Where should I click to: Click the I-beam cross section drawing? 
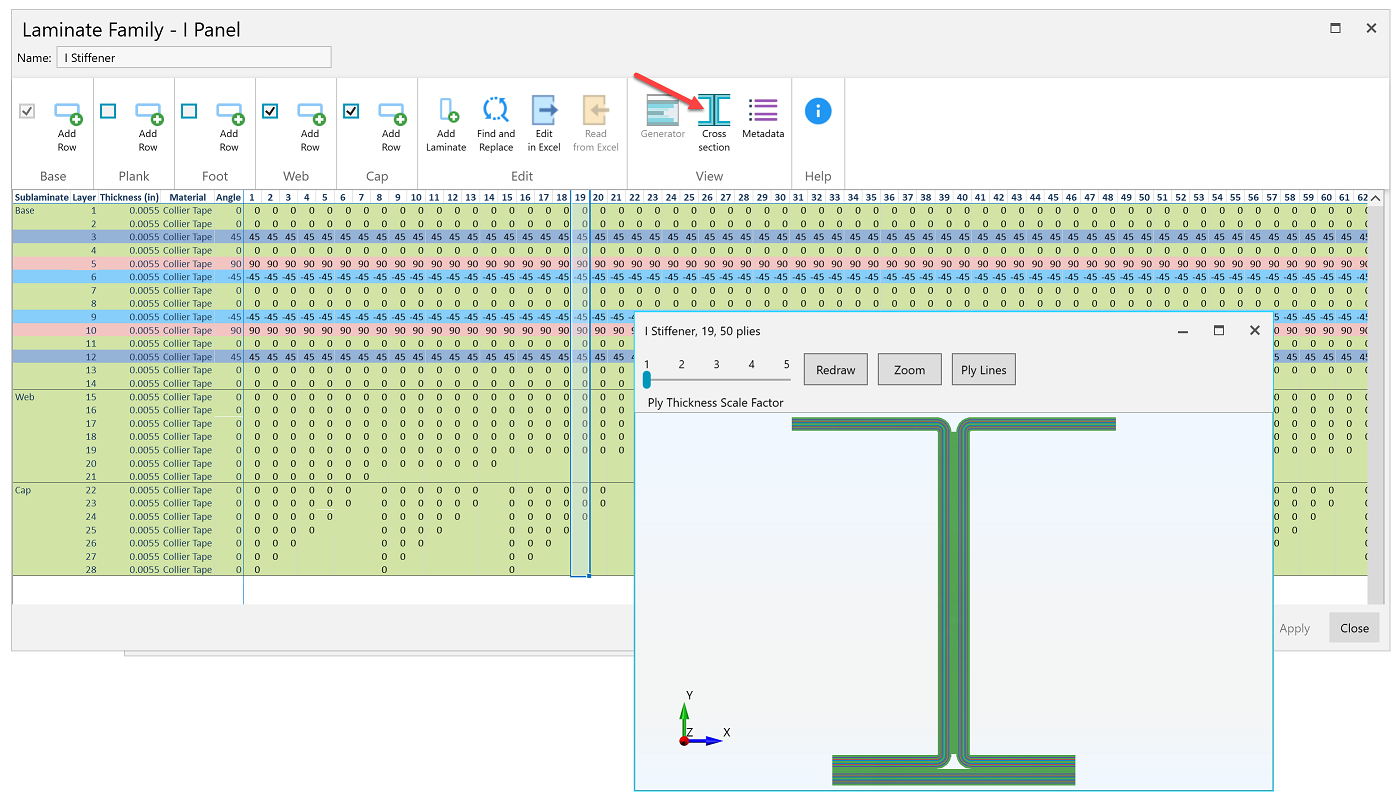tap(954, 600)
